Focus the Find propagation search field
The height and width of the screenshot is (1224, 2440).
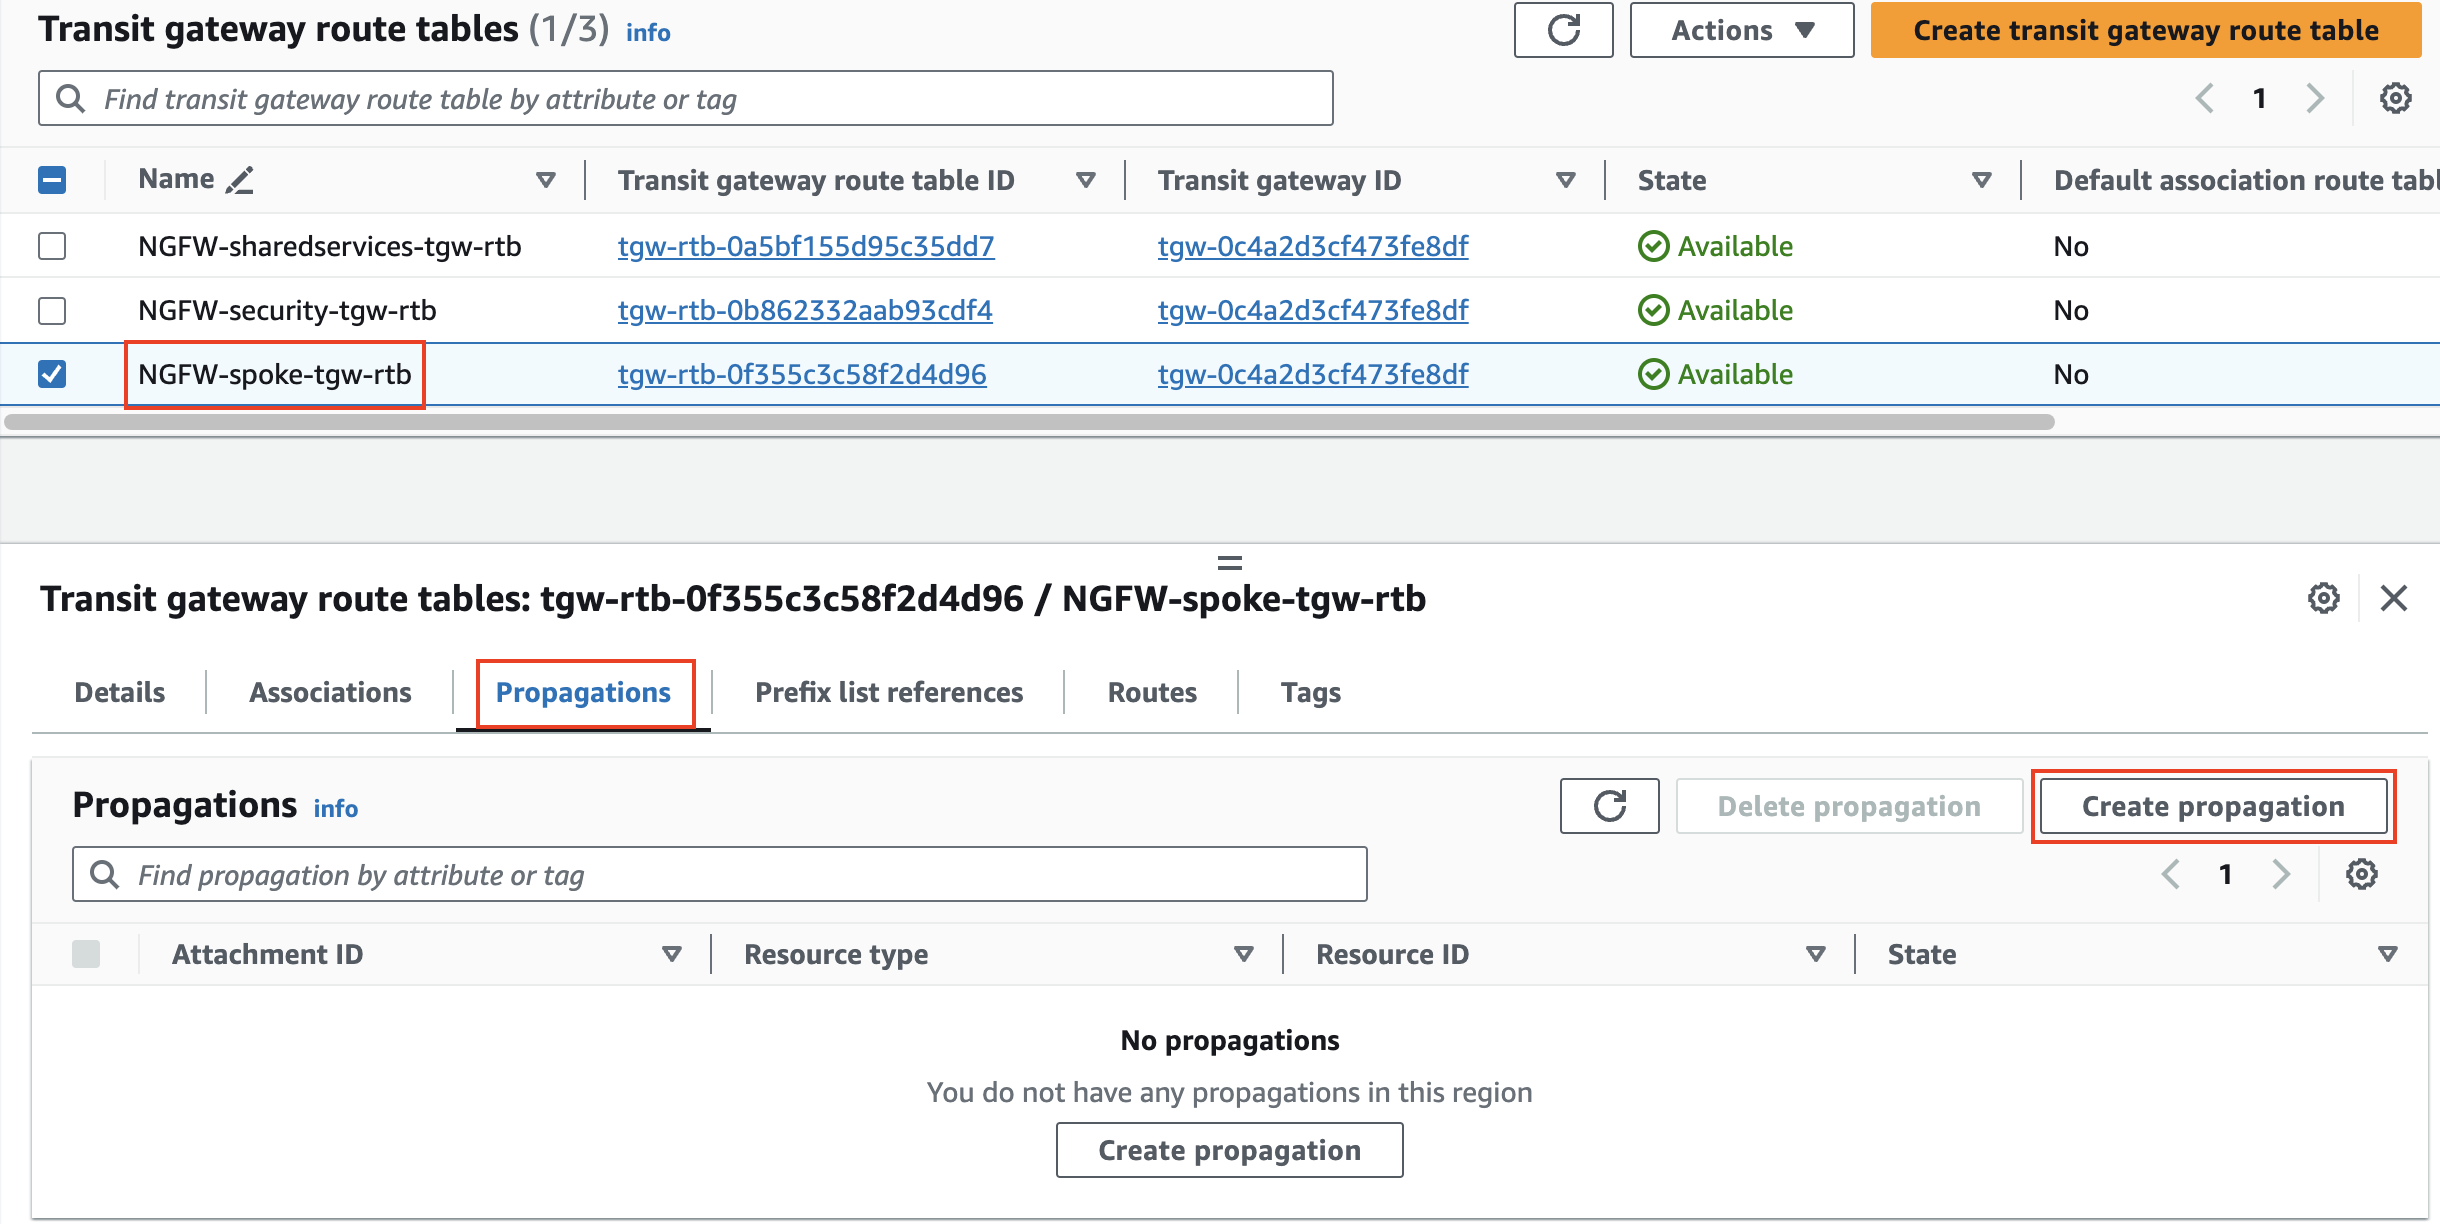coord(720,874)
